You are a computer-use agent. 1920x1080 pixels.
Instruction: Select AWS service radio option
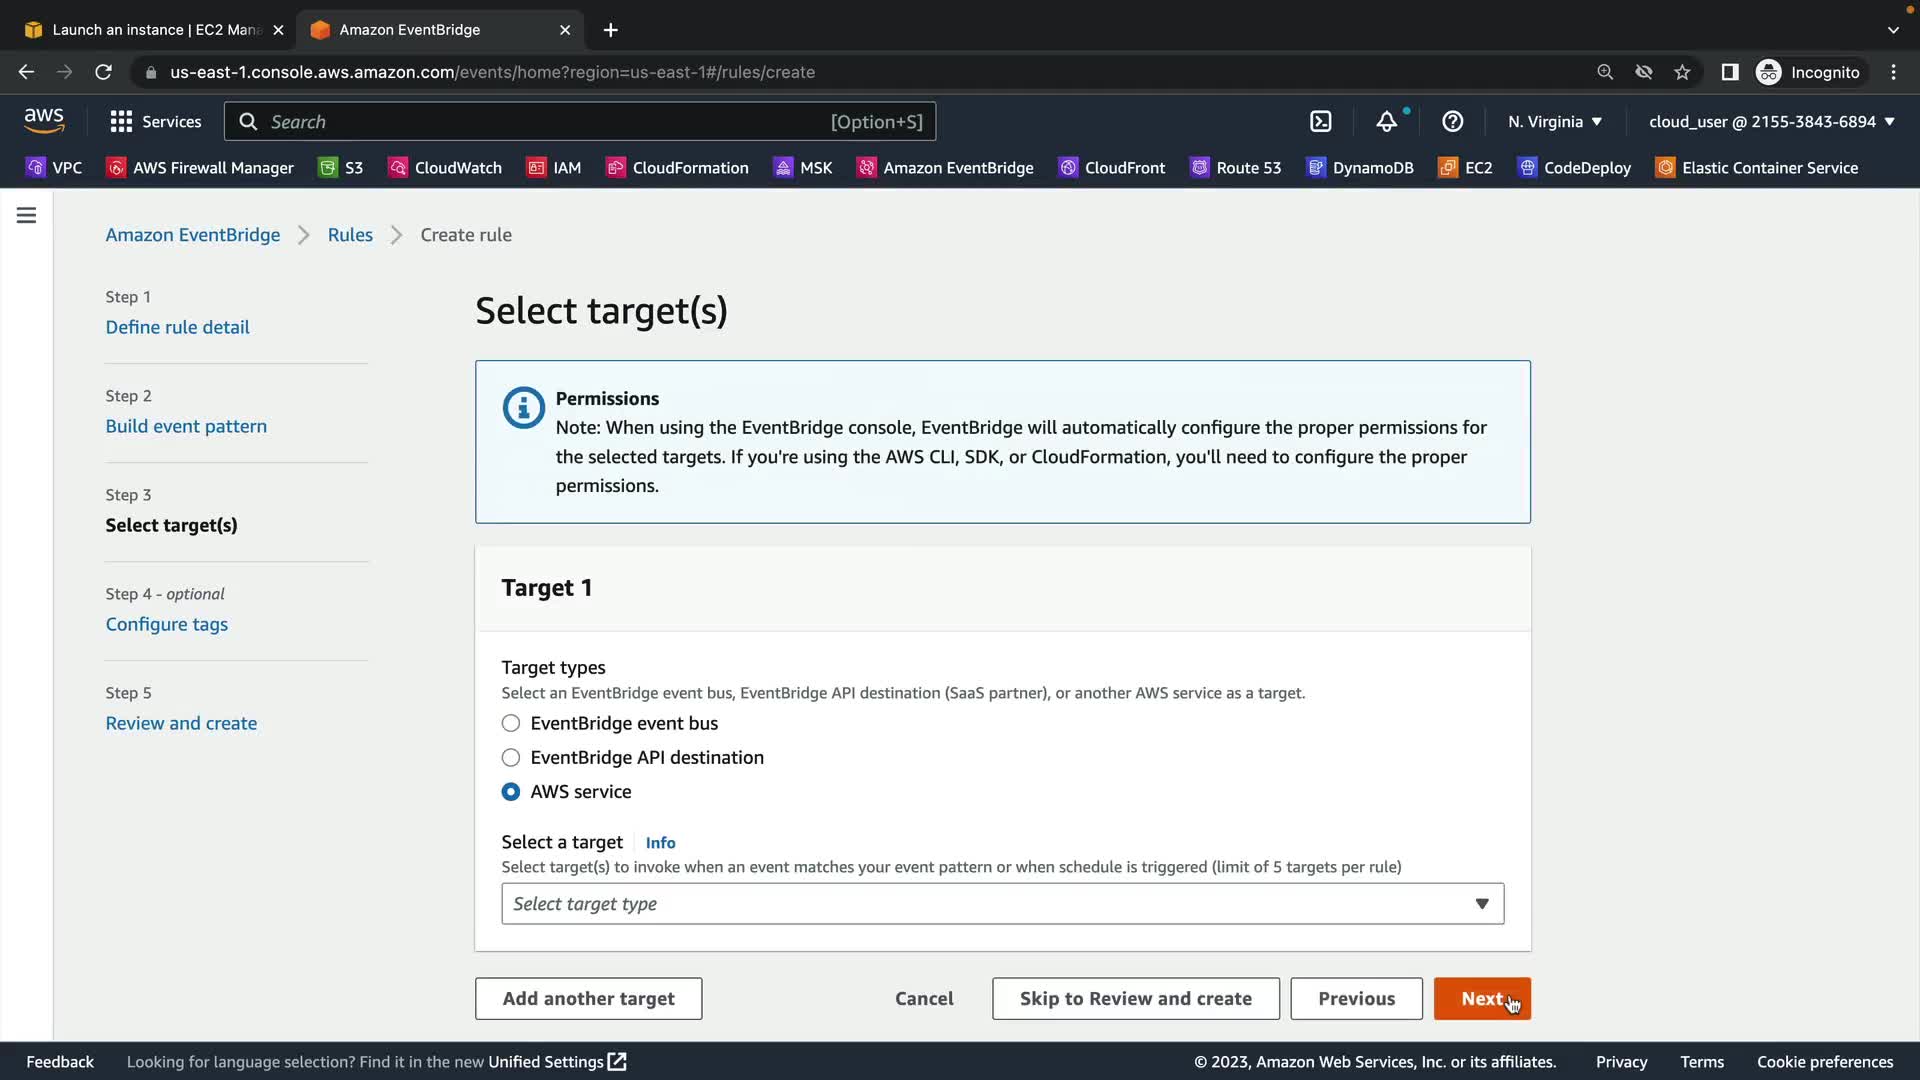511,791
